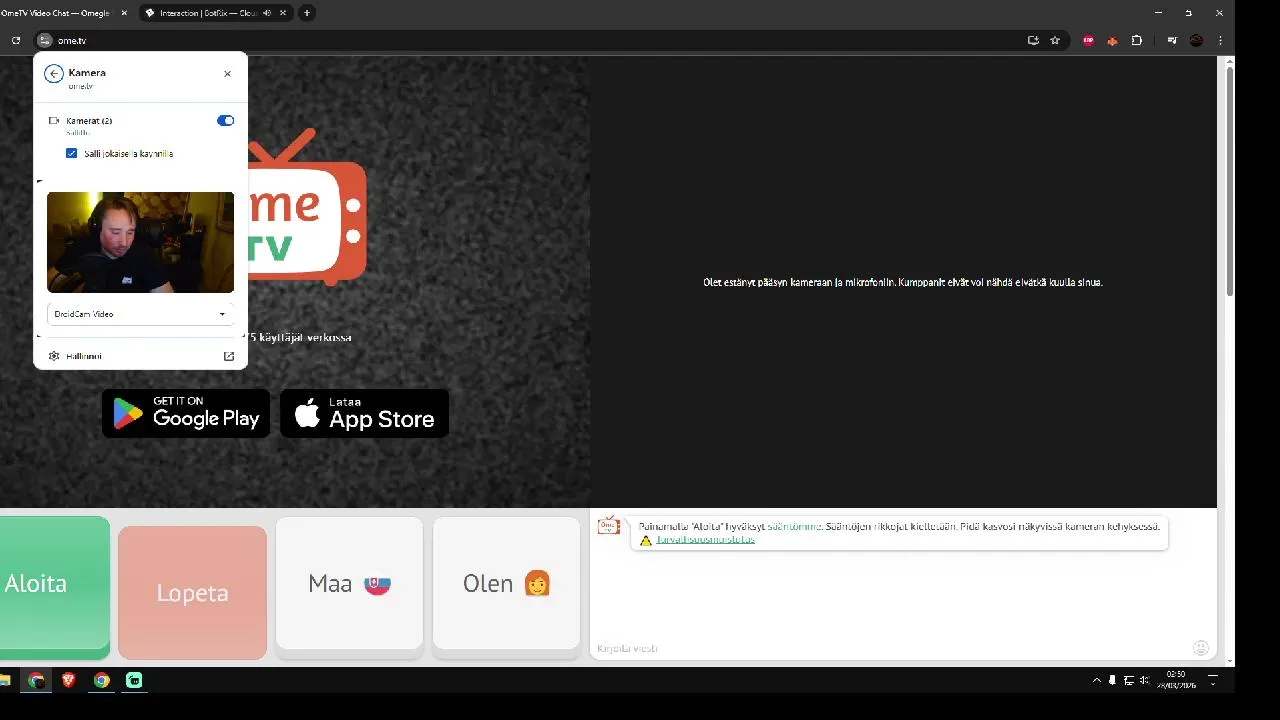Open the emoji picker in chat
This screenshot has height=720, width=1280.
(x=1201, y=648)
